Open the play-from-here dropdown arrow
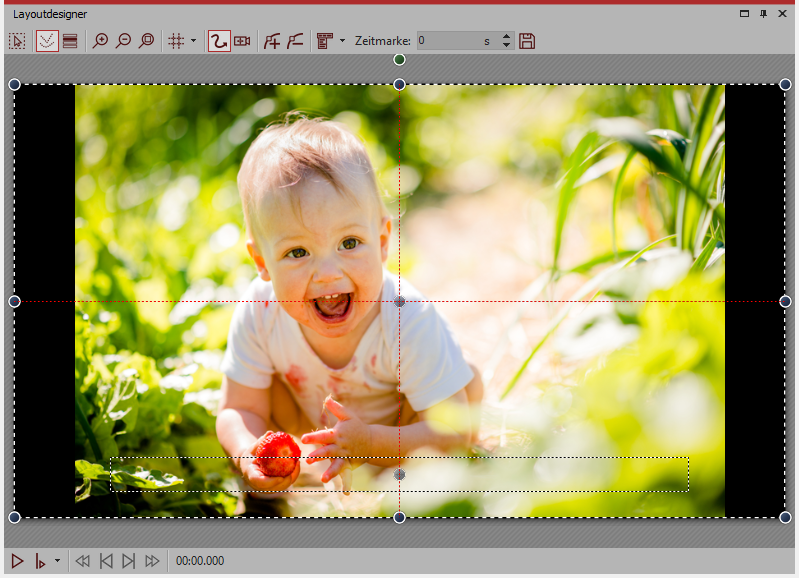This screenshot has width=799, height=578. pos(57,561)
